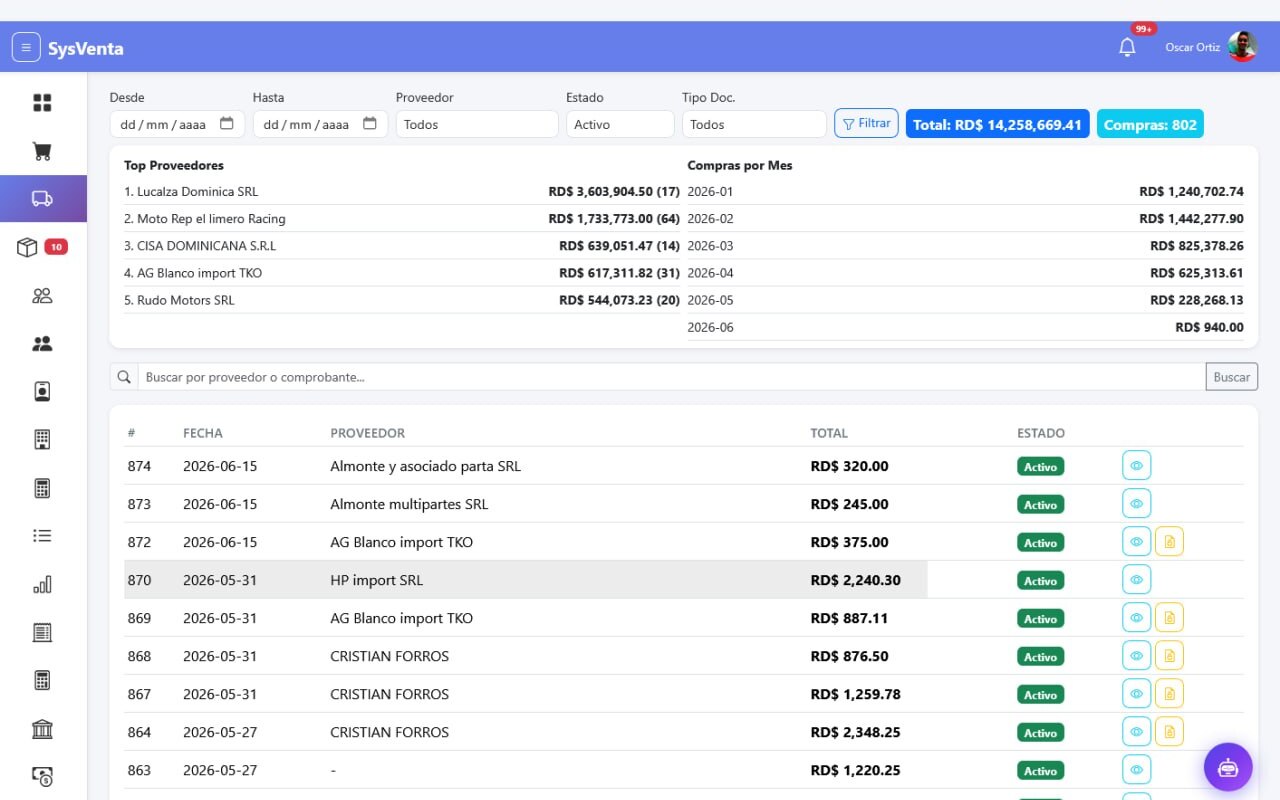Viewport: 1280px width, 800px height.
Task: View purchase 868 CRISTIAN FORROS eye icon
Action: pyautogui.click(x=1136, y=656)
